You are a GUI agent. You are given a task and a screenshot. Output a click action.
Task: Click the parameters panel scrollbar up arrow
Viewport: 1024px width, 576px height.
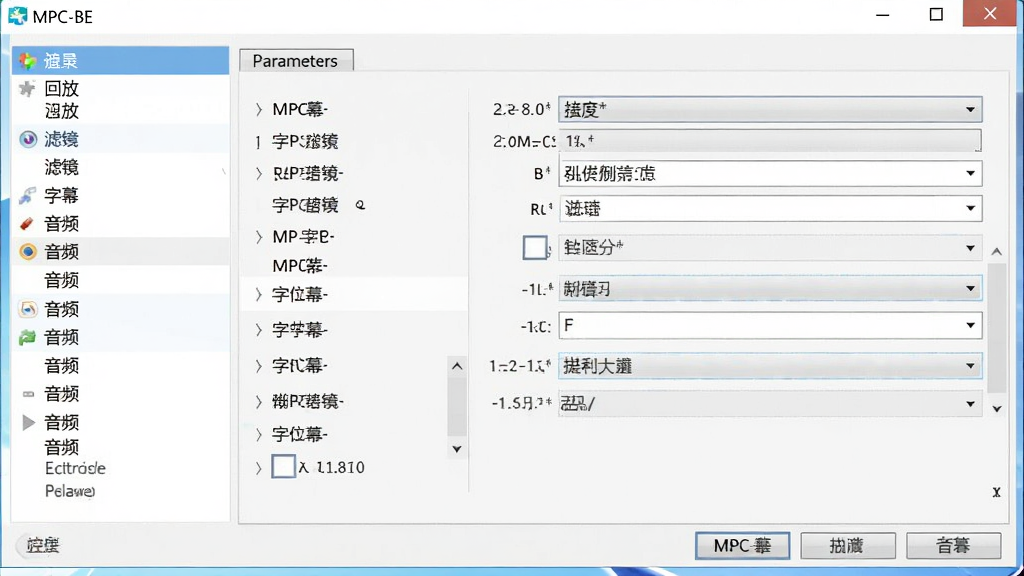997,251
